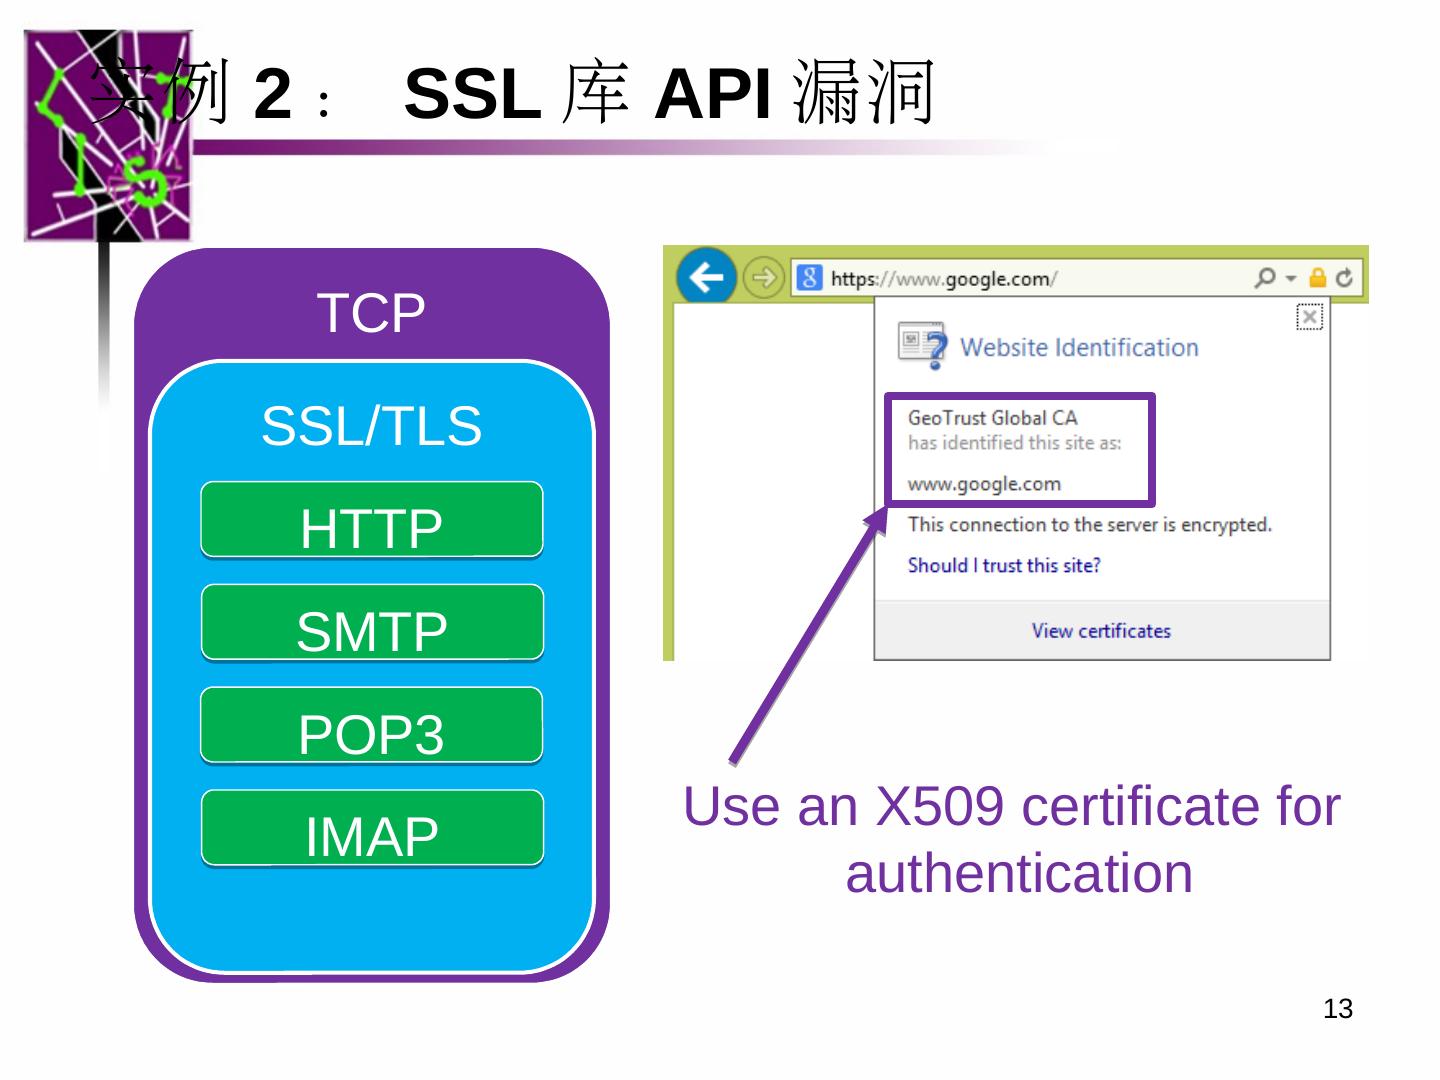1440x1080 pixels.
Task: Click the browser back arrow button
Action: (707, 276)
